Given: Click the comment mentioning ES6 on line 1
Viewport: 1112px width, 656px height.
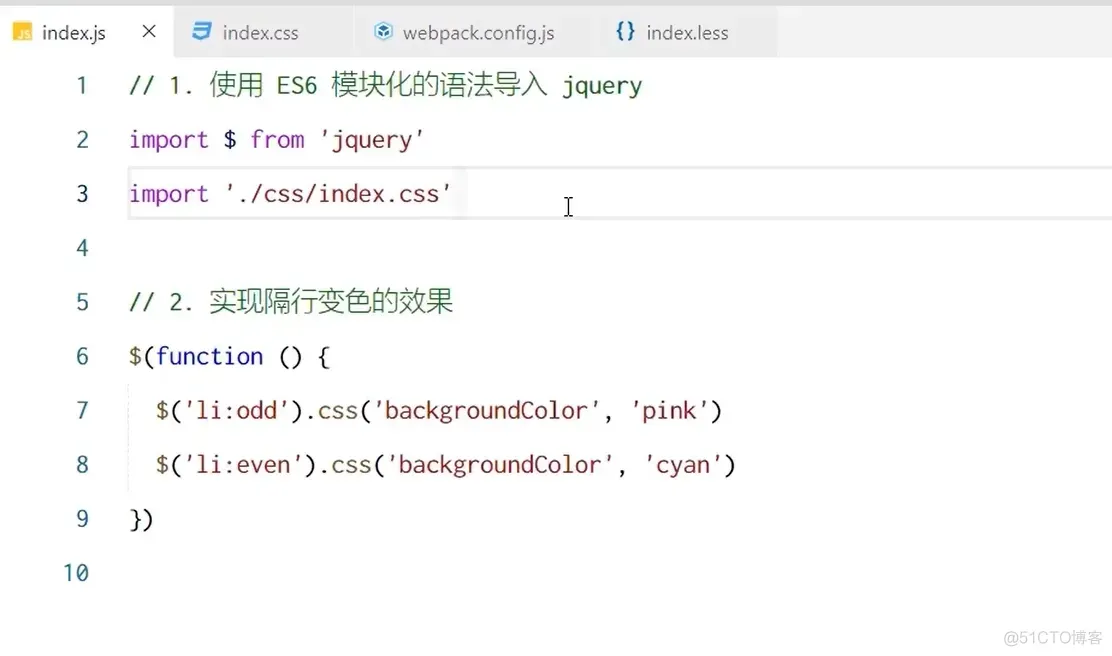Looking at the screenshot, I should pyautogui.click(x=385, y=85).
